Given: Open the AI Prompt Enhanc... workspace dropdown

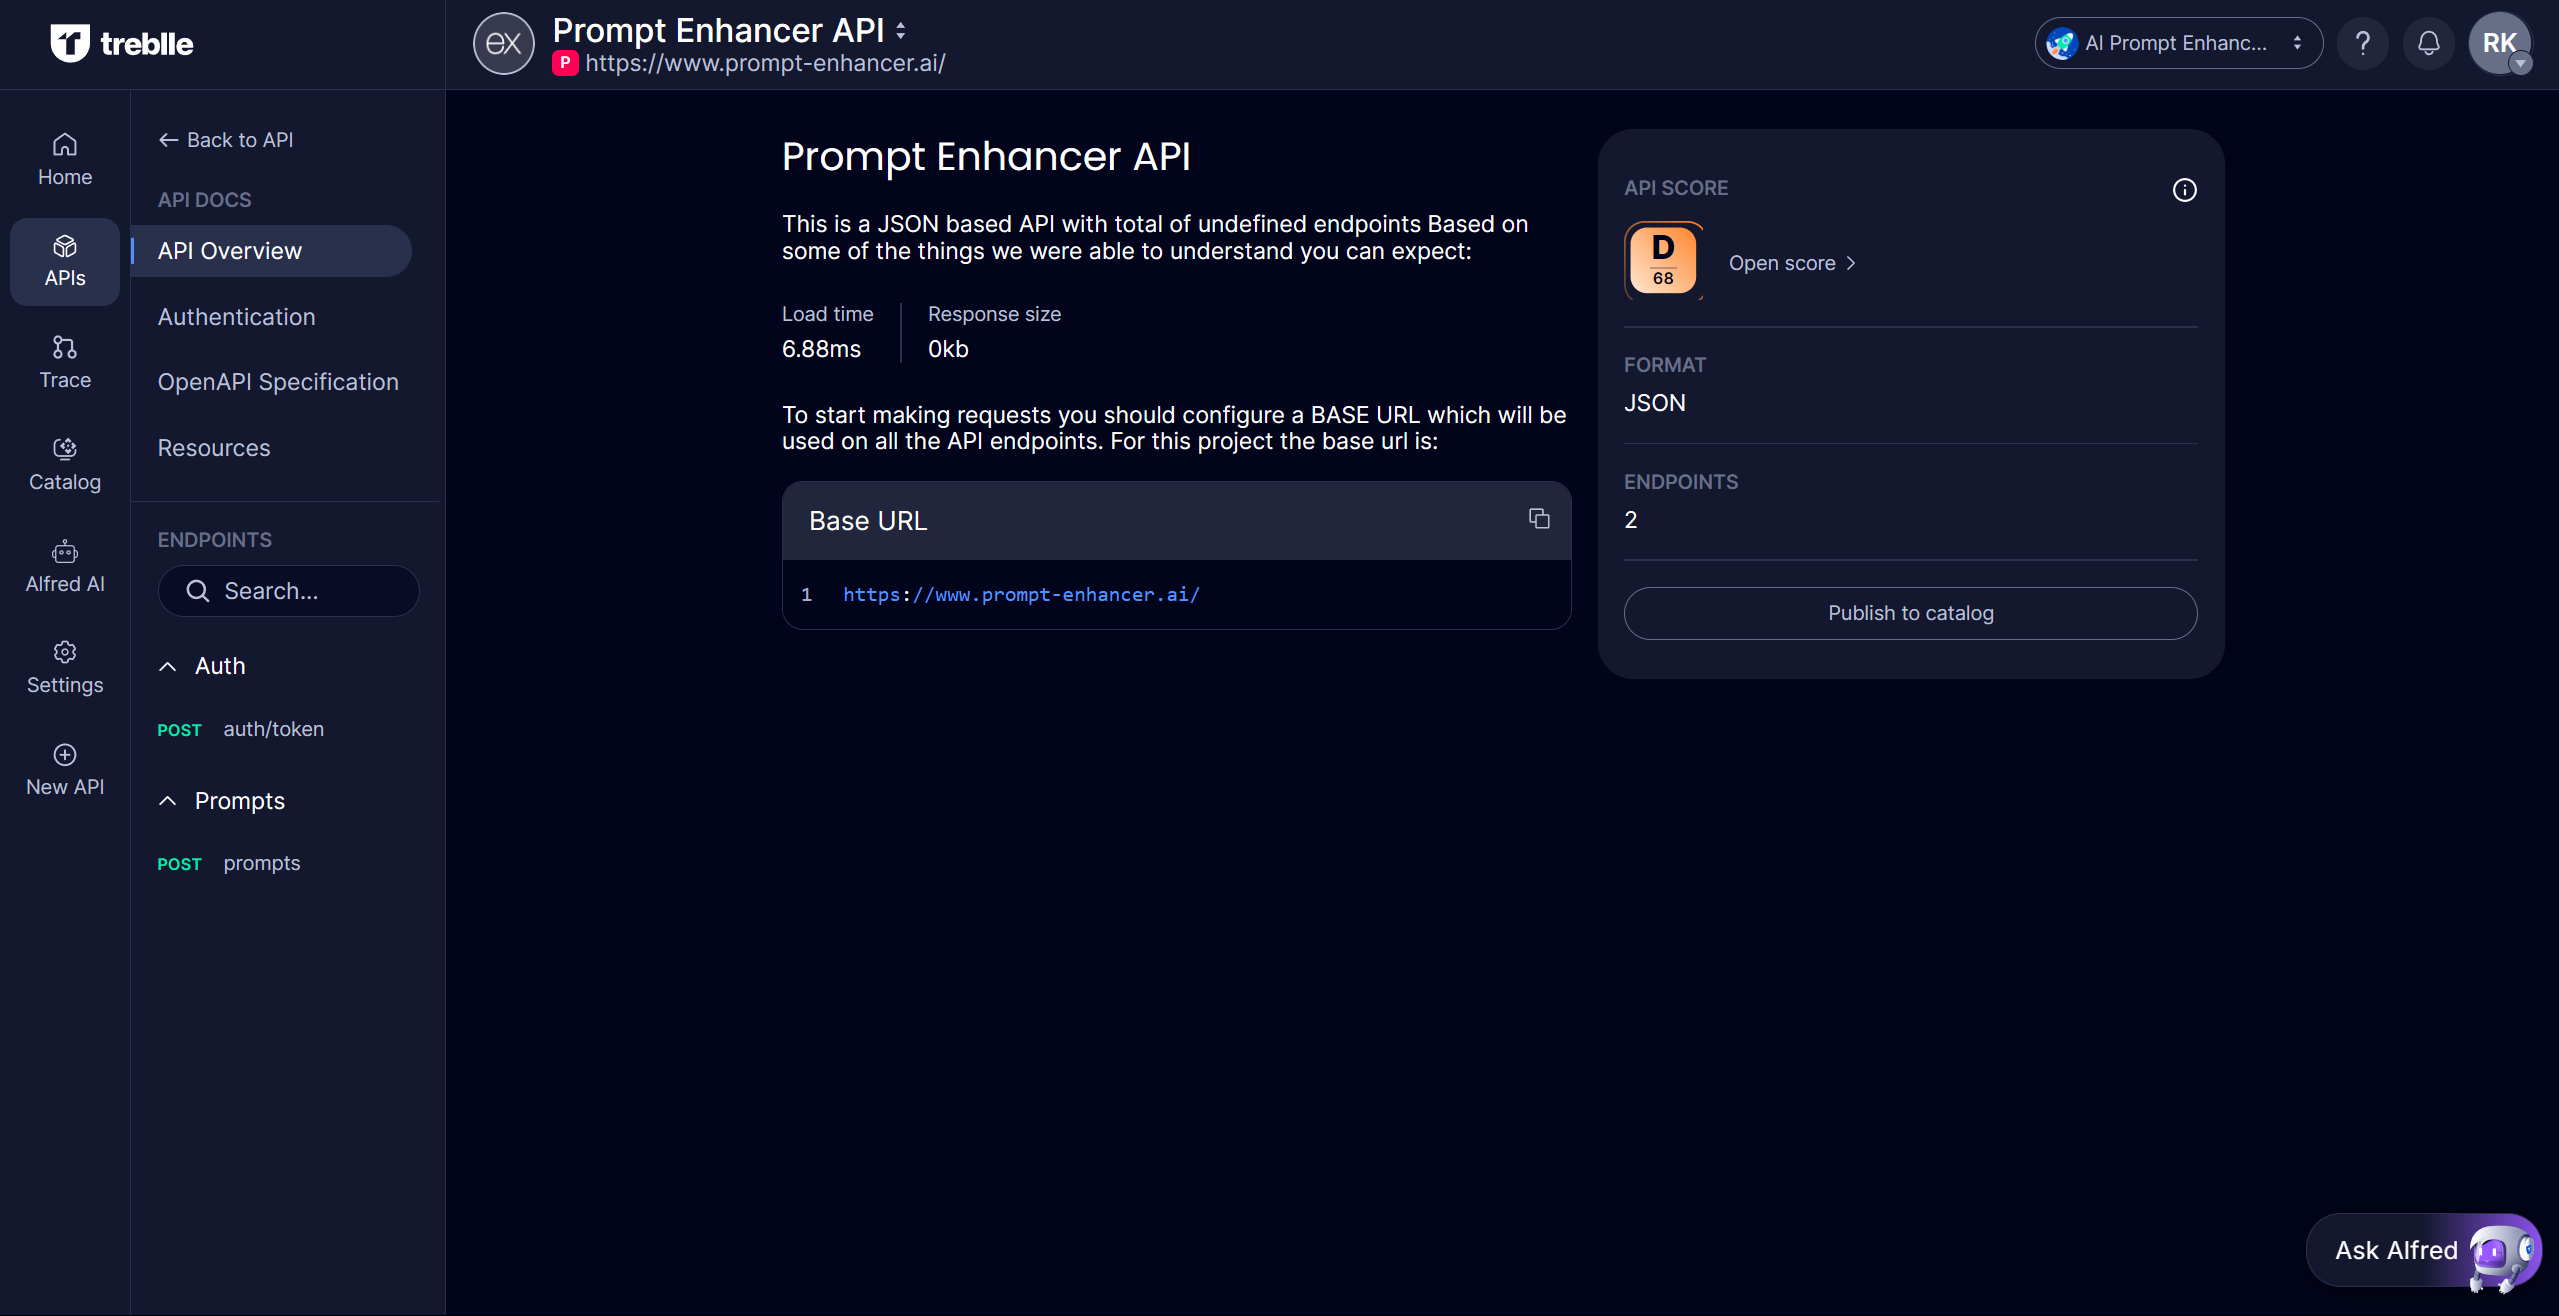Looking at the screenshot, I should tap(2178, 43).
